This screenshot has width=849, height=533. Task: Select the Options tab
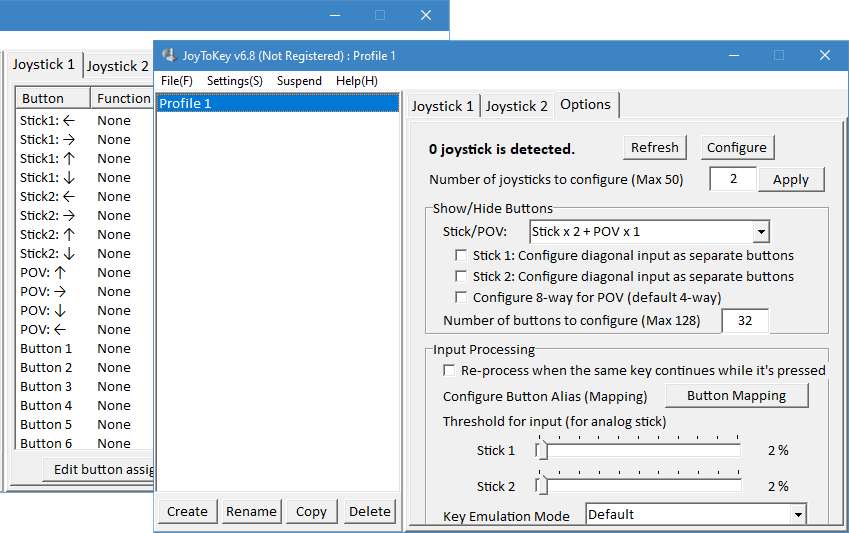point(585,105)
